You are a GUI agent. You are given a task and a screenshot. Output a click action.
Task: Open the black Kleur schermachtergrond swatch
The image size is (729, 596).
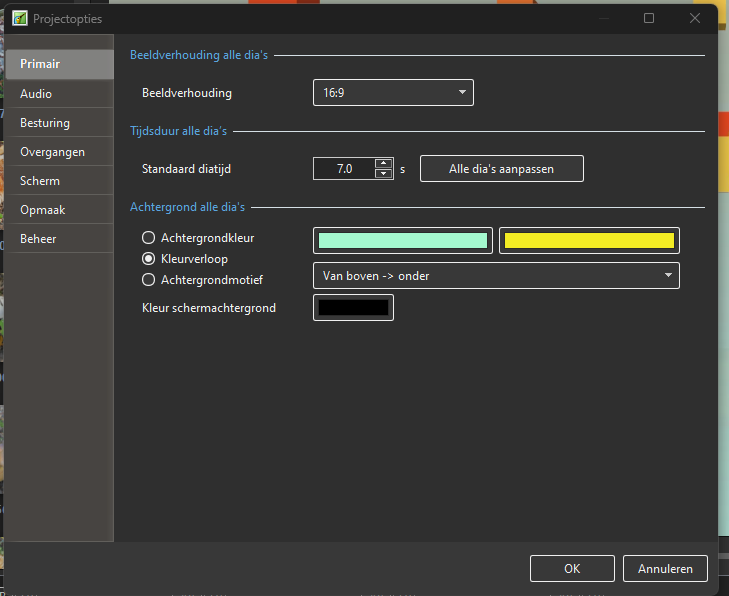(x=353, y=307)
